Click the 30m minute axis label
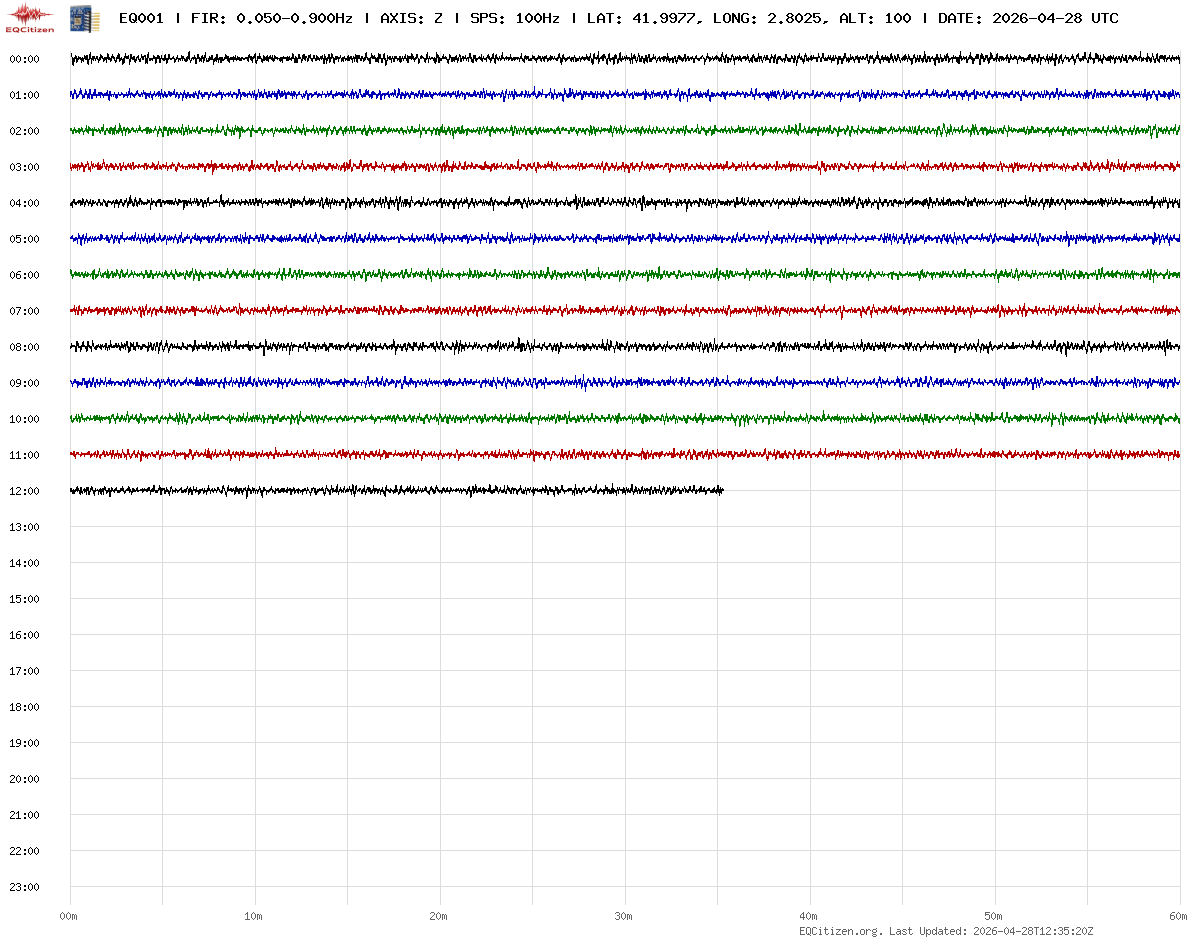Screen dimensions: 1200x940 point(624,916)
